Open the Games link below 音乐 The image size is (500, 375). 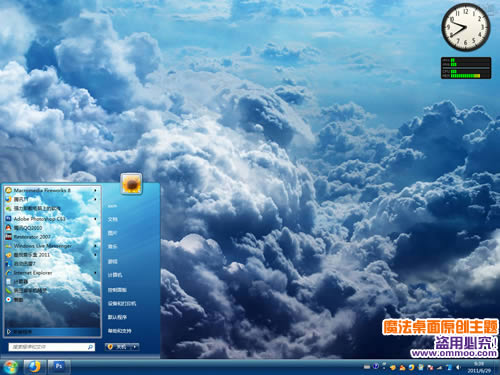[x=113, y=262]
